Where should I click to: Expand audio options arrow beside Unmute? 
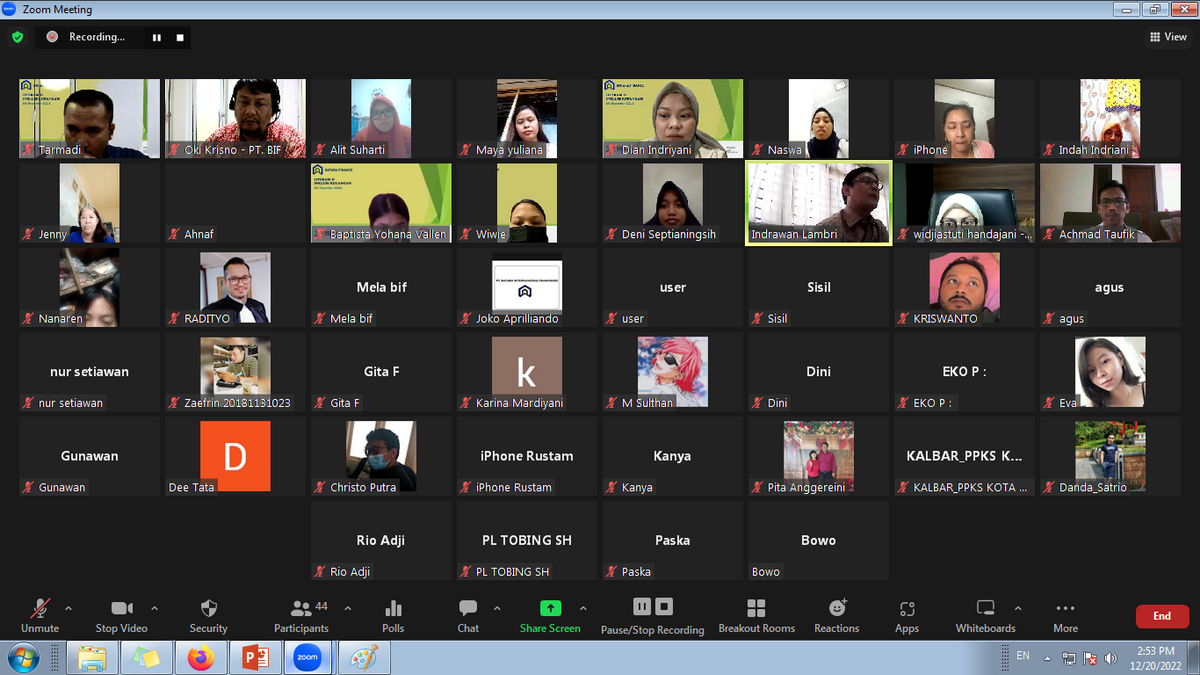pyautogui.click(x=68, y=608)
